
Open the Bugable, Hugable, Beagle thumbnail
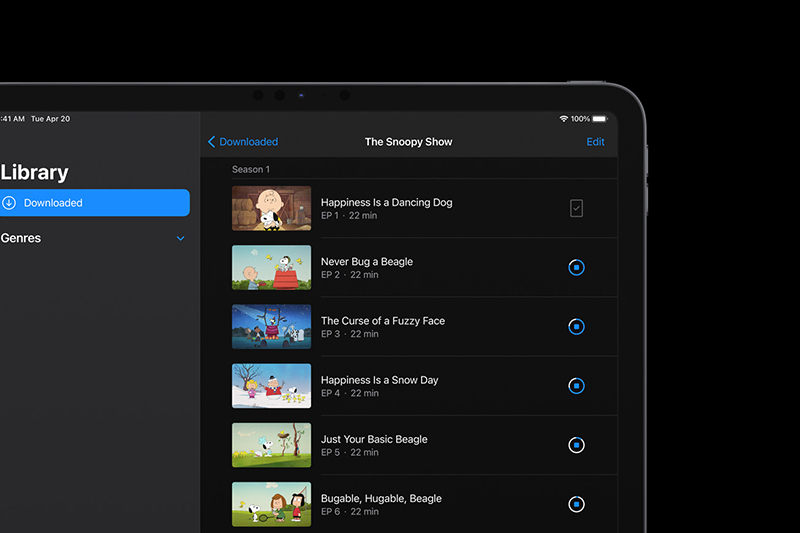[271, 504]
